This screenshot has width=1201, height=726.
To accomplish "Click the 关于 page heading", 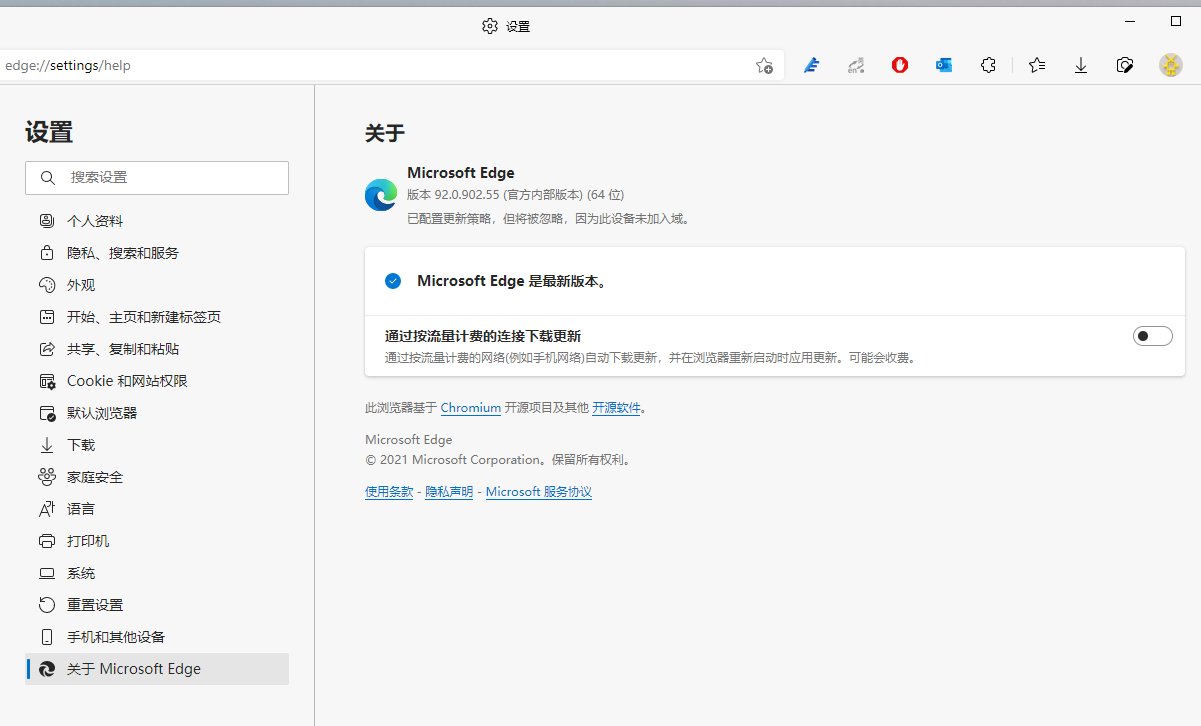I will click(x=385, y=133).
